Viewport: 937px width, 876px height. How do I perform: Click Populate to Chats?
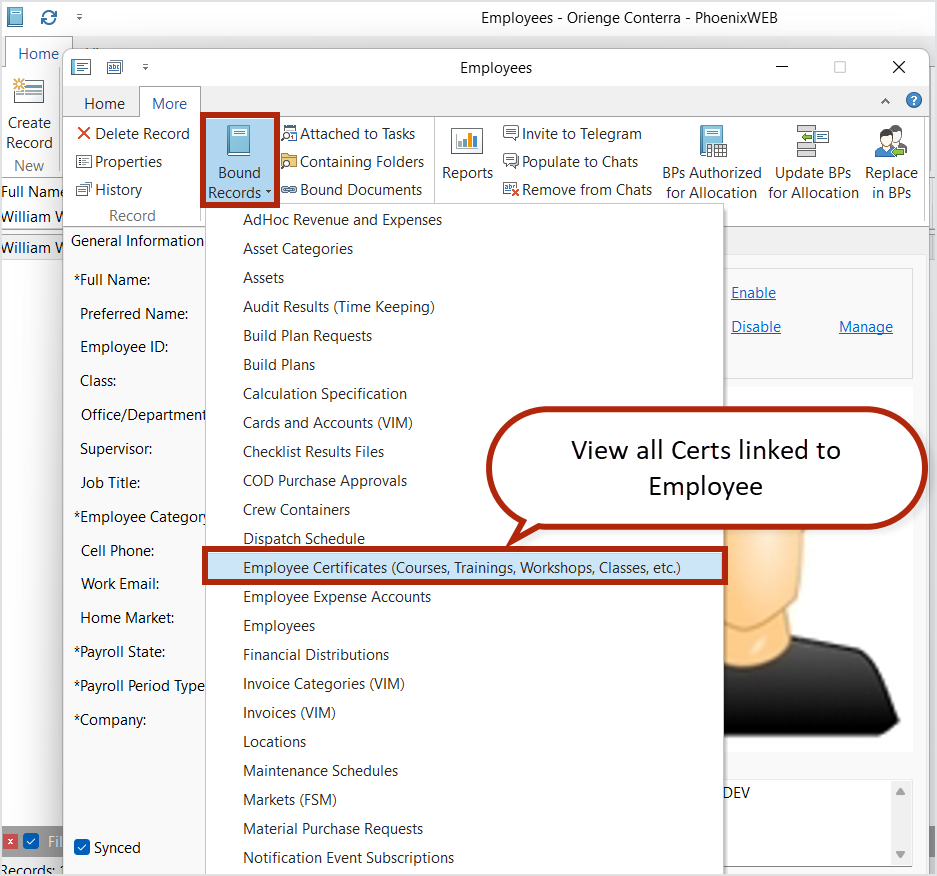571,161
